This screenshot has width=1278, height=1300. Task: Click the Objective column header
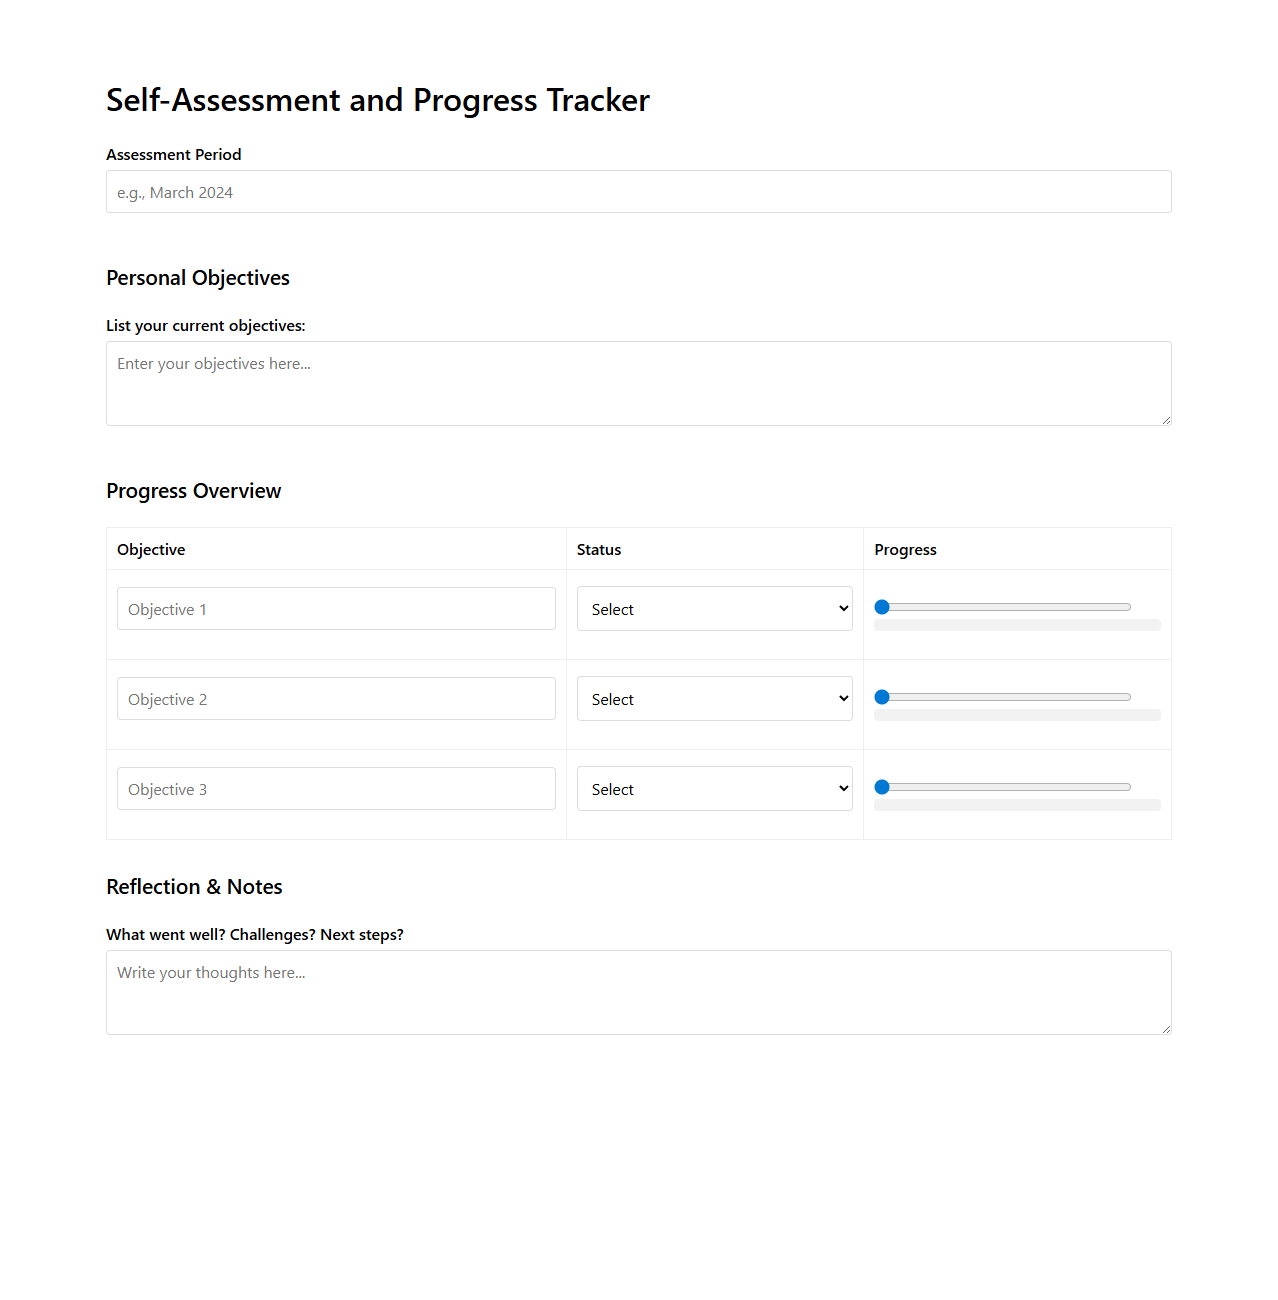click(x=151, y=549)
